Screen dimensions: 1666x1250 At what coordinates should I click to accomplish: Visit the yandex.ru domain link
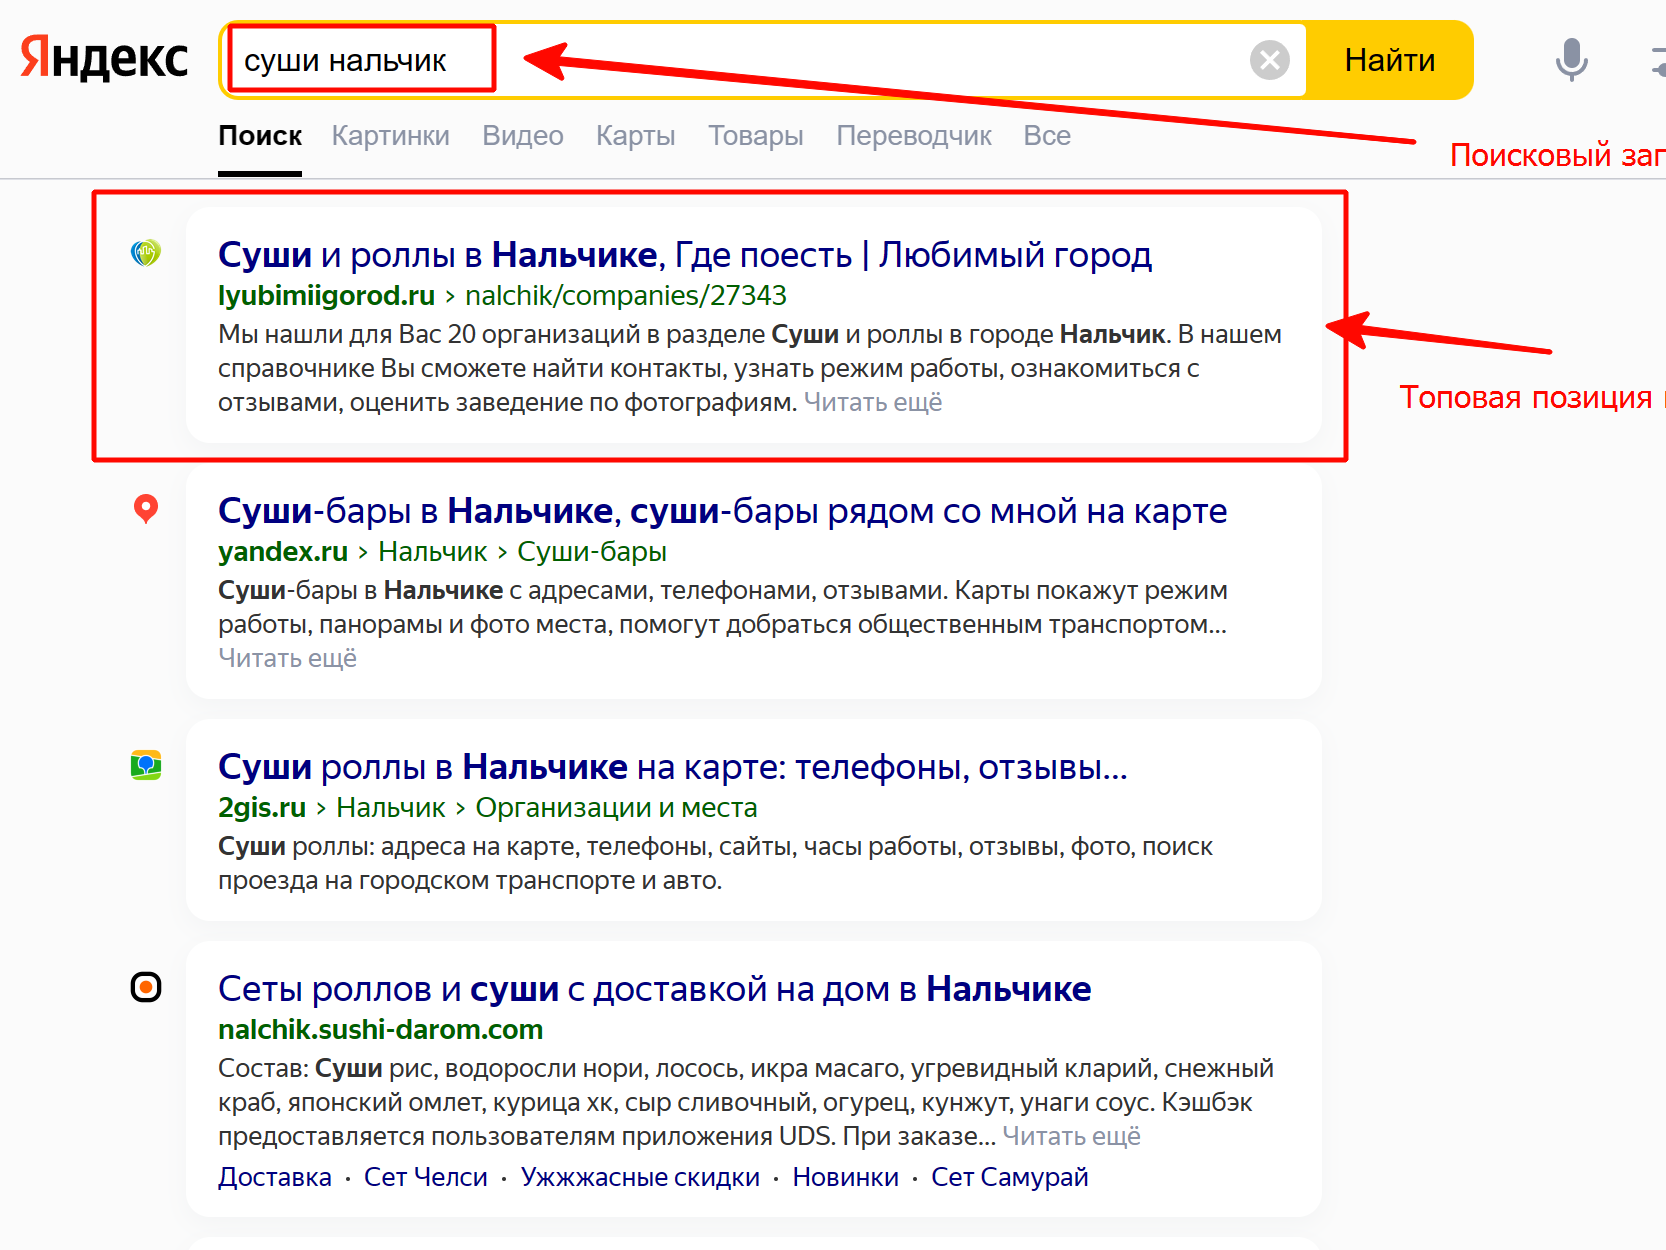point(283,552)
